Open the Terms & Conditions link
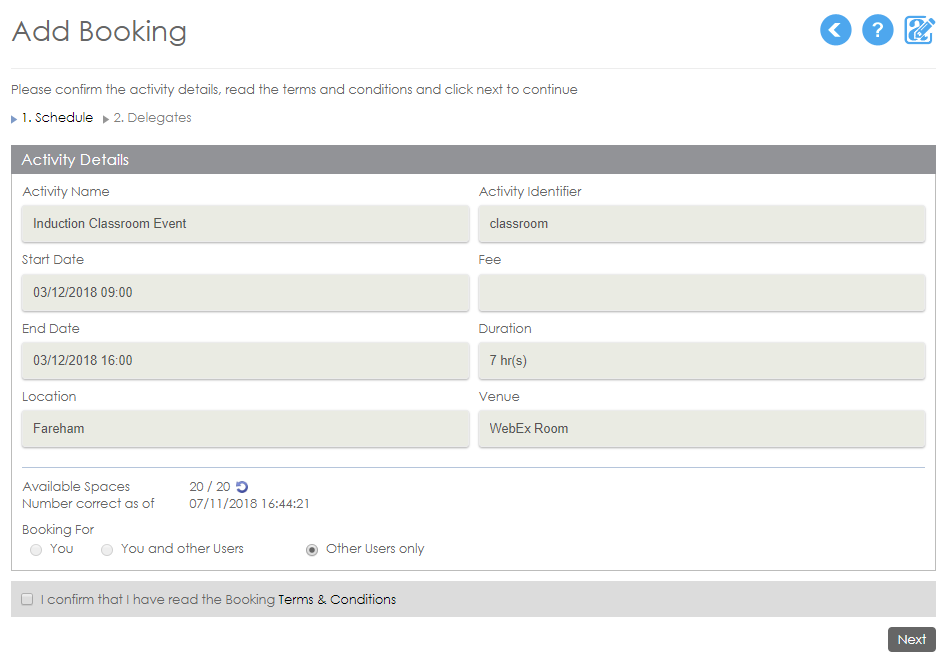 tap(337, 599)
